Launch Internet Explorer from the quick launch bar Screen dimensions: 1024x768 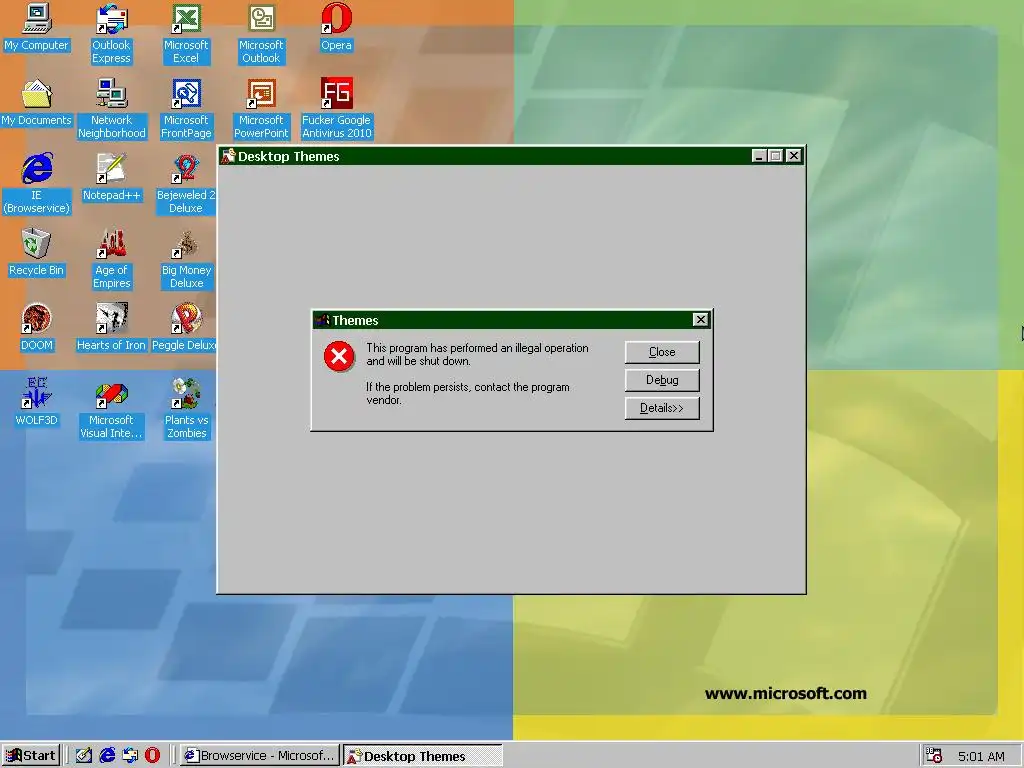(x=107, y=756)
